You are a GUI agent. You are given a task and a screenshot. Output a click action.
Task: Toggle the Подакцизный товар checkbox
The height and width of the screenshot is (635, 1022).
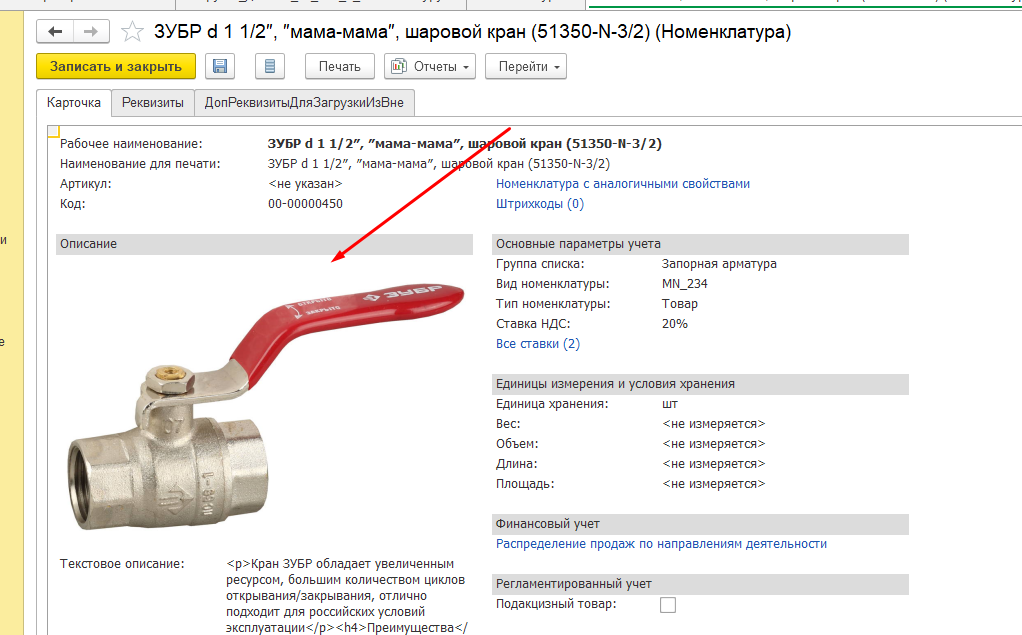(668, 605)
